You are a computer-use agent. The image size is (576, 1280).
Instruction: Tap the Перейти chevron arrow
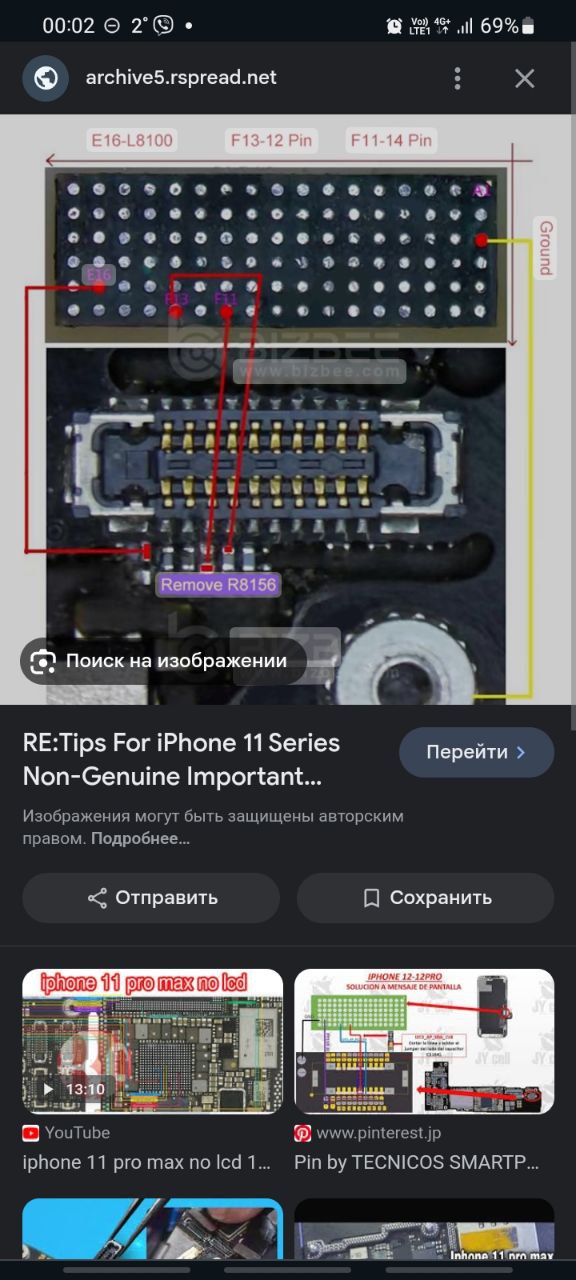coord(520,752)
